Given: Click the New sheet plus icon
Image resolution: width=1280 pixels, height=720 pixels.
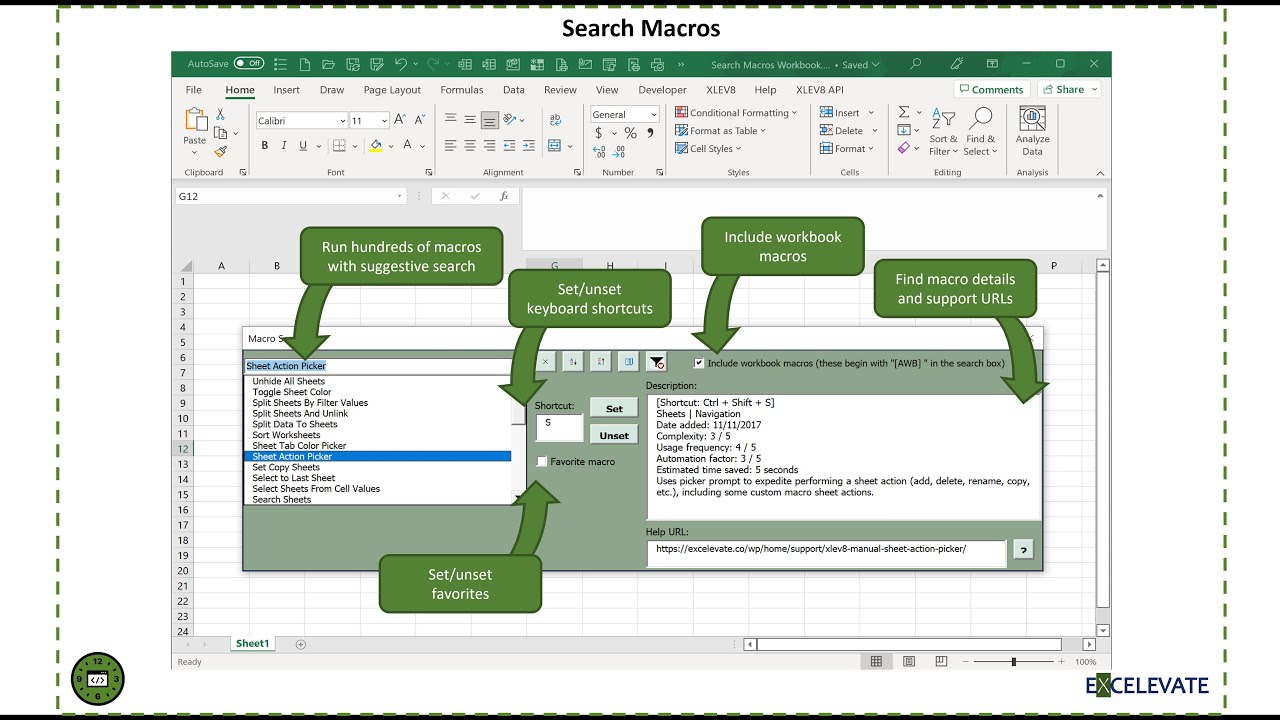Looking at the screenshot, I should pyautogui.click(x=298, y=644).
